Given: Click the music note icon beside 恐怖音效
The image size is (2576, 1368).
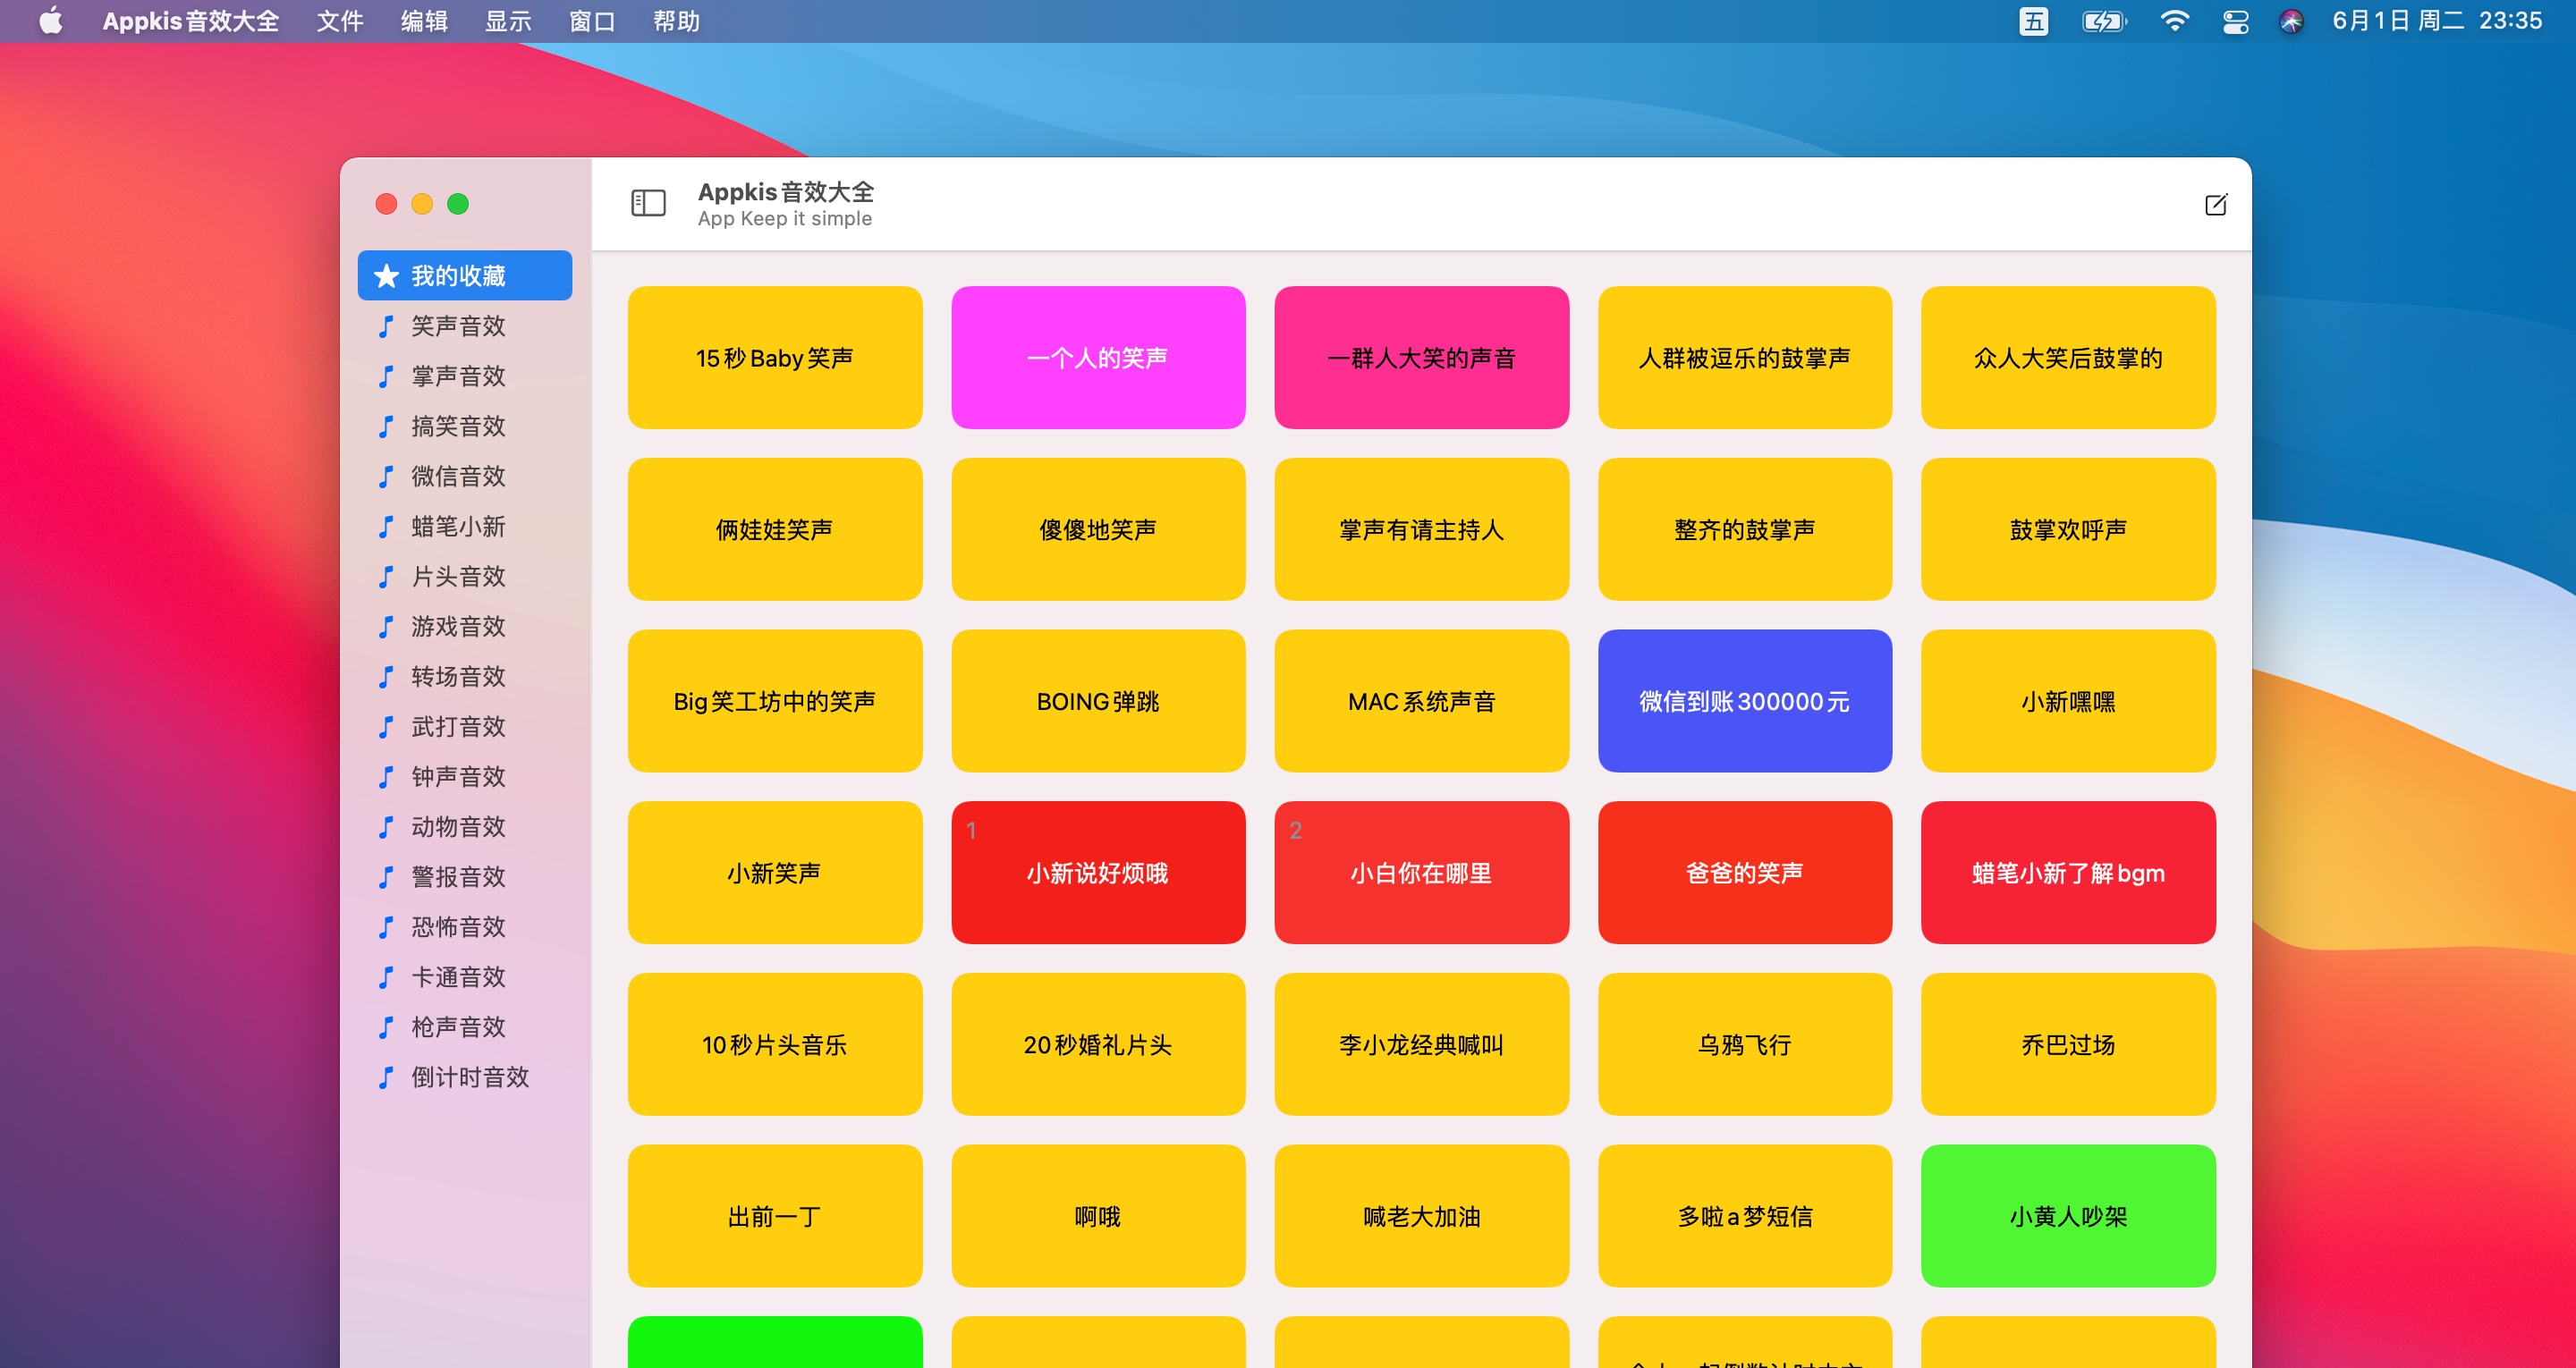Looking at the screenshot, I should click(387, 927).
